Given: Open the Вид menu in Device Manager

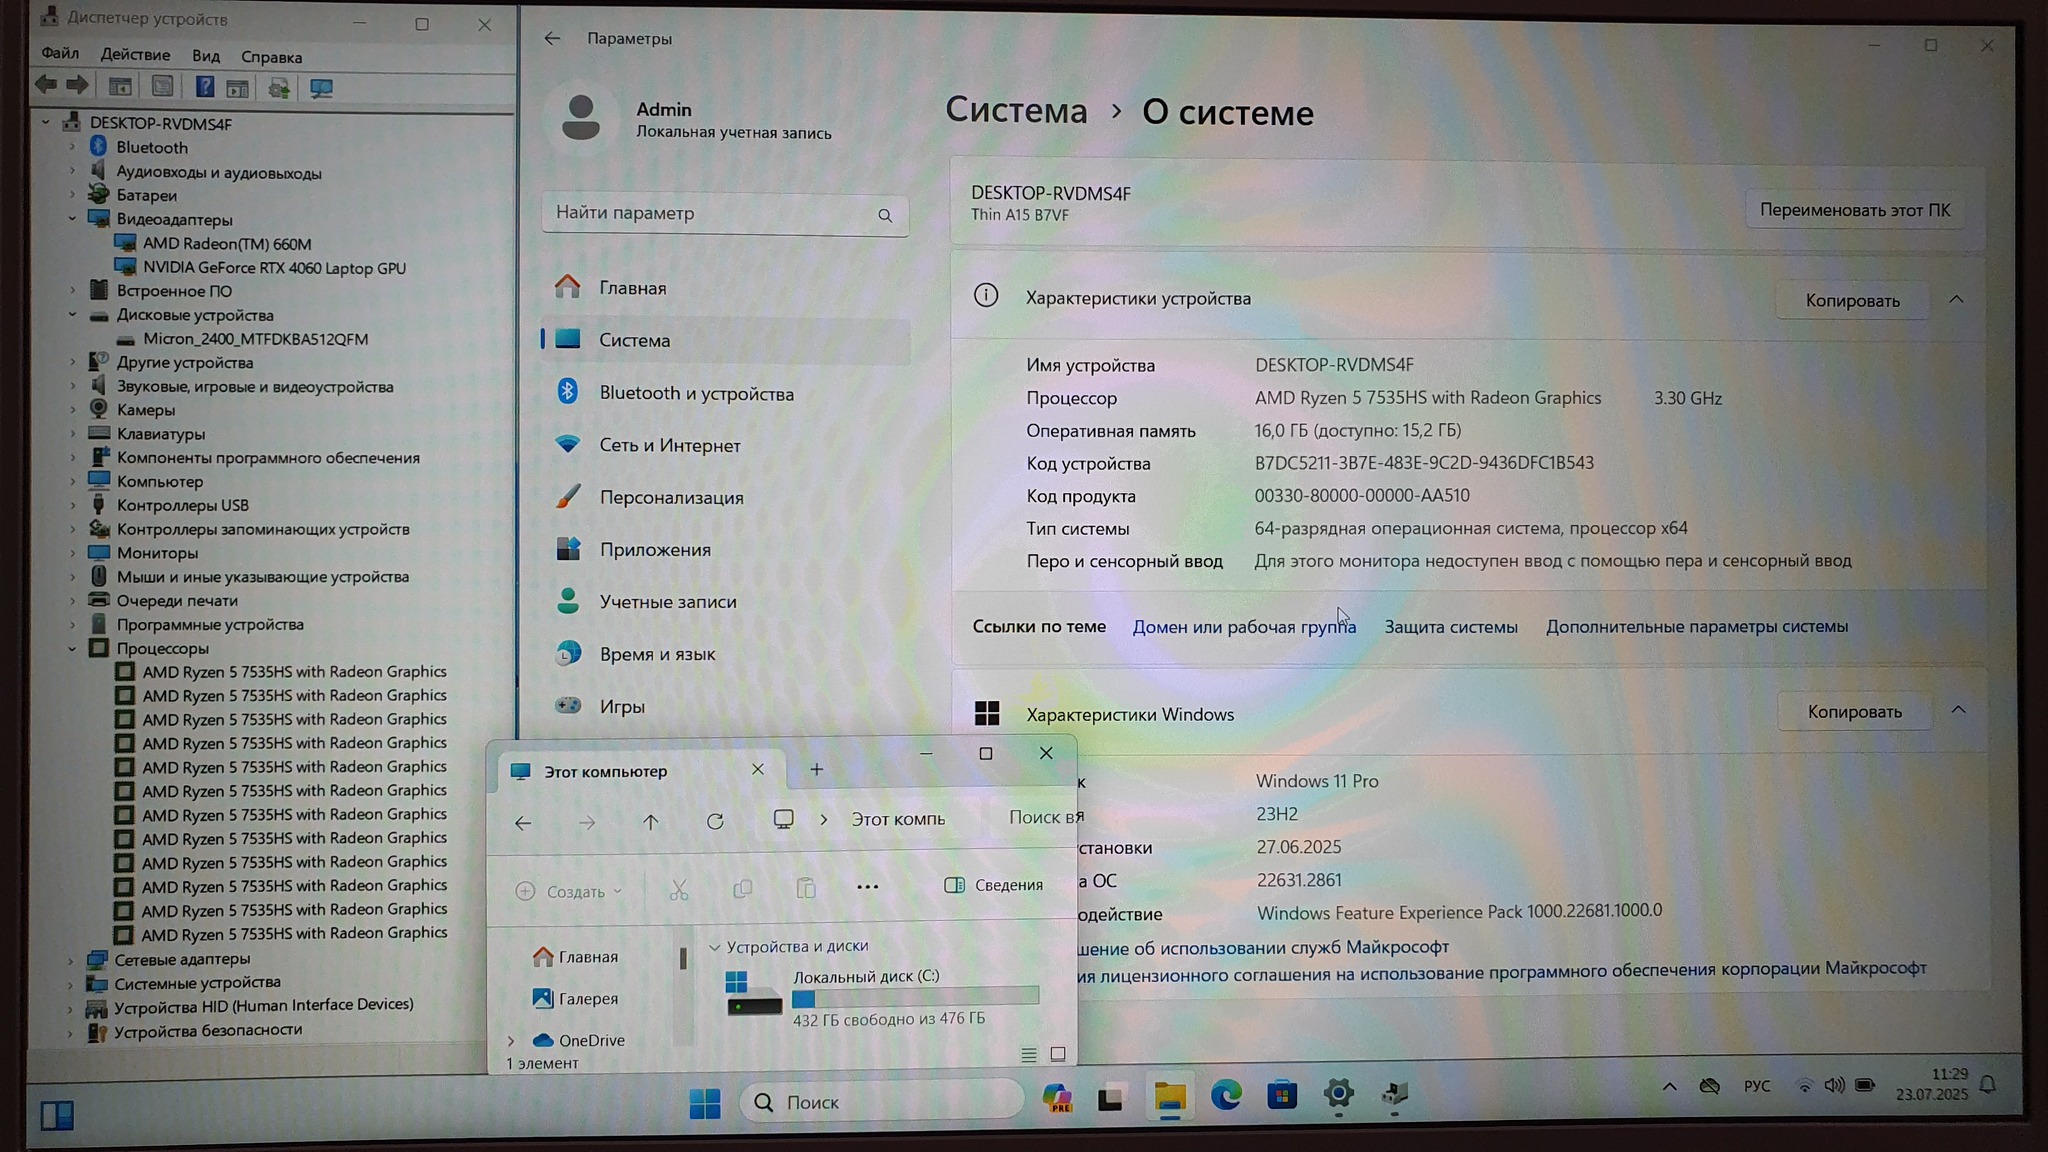Looking at the screenshot, I should 205,56.
